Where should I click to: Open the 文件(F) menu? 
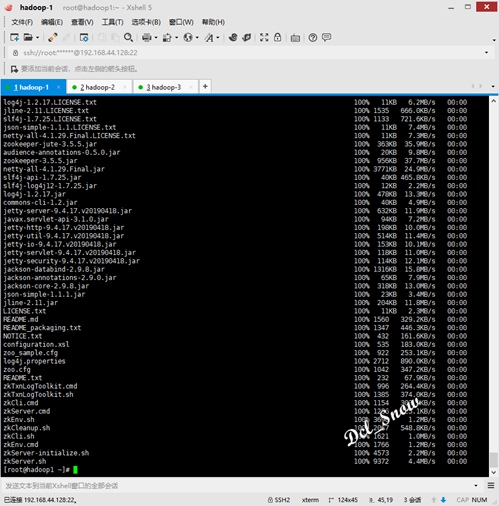tap(22, 22)
